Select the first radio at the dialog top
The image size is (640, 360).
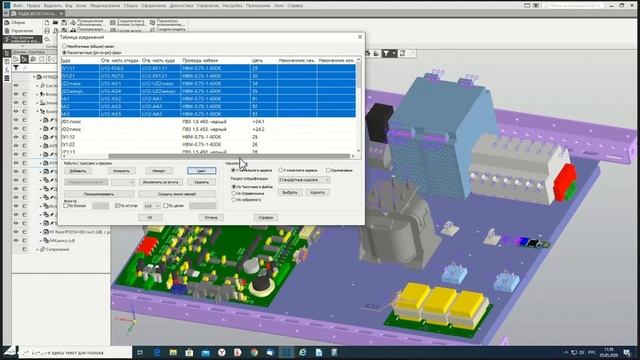(x=64, y=47)
